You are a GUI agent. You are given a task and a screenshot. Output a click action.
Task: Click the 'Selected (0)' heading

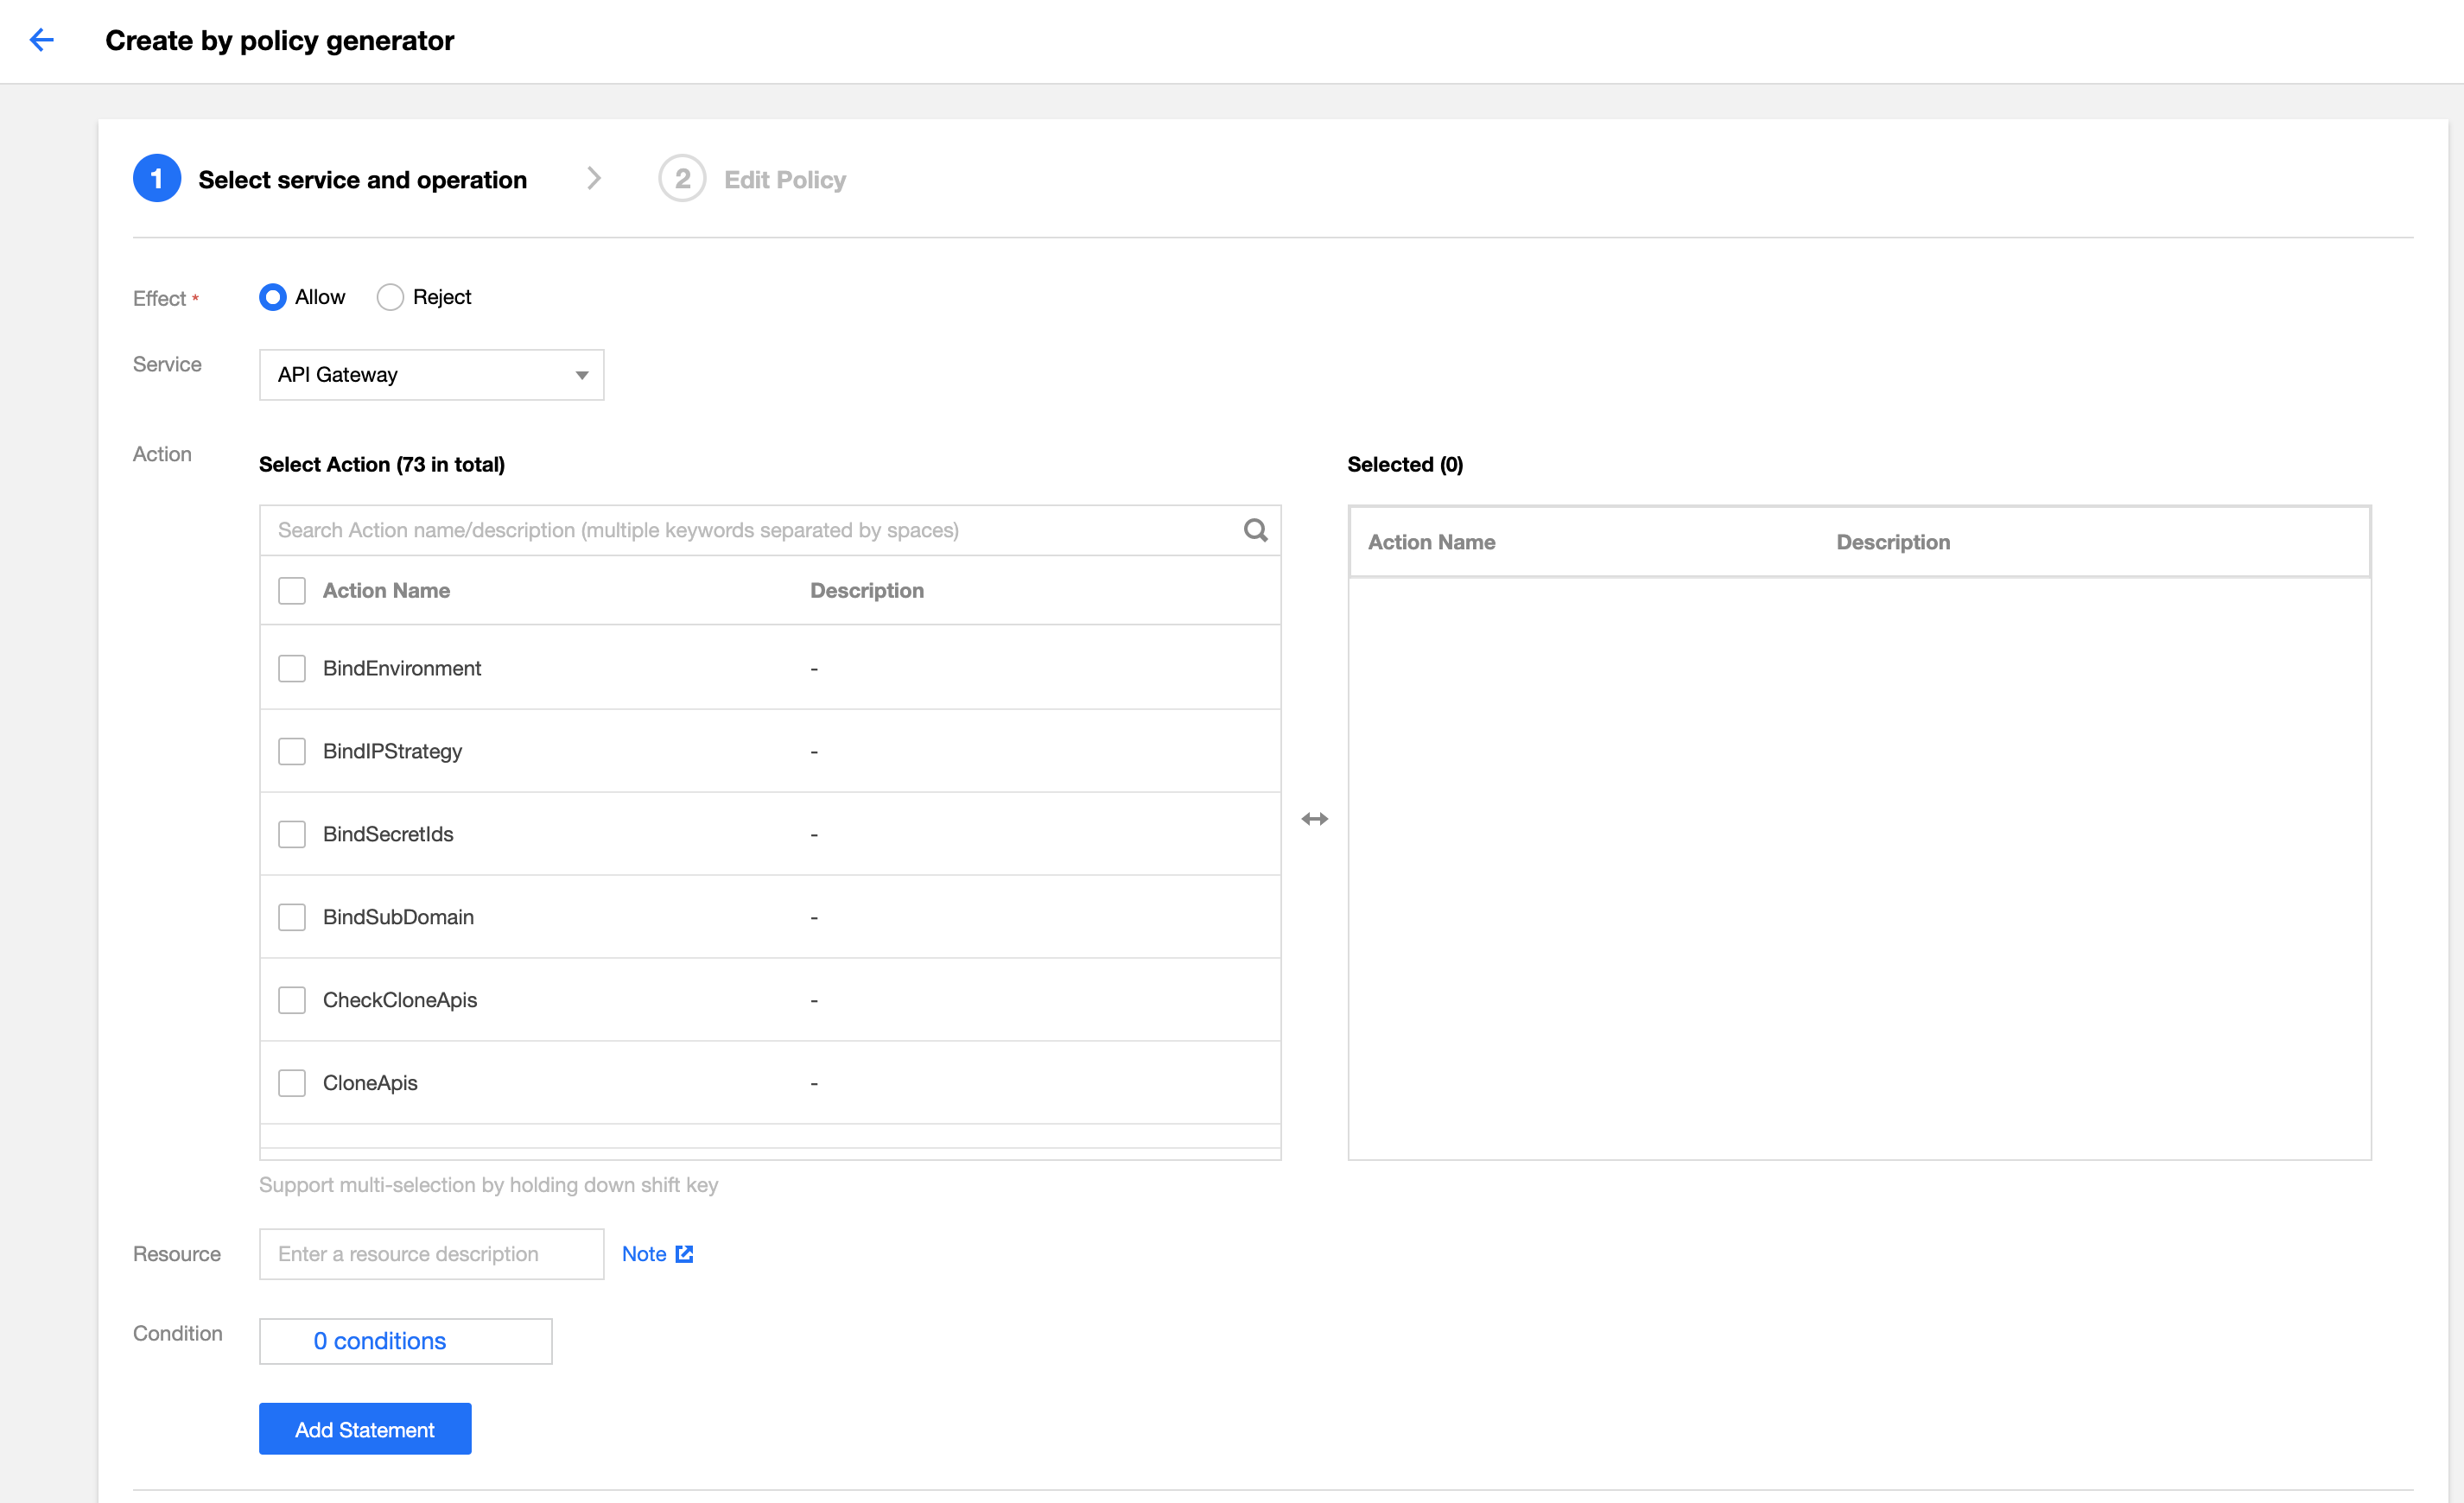click(1405, 464)
